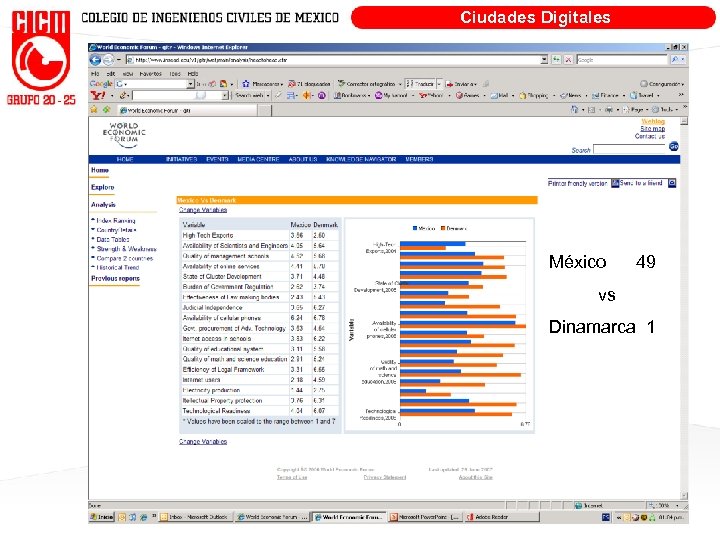Open the File menu
720x540 pixels.
coord(95,73)
